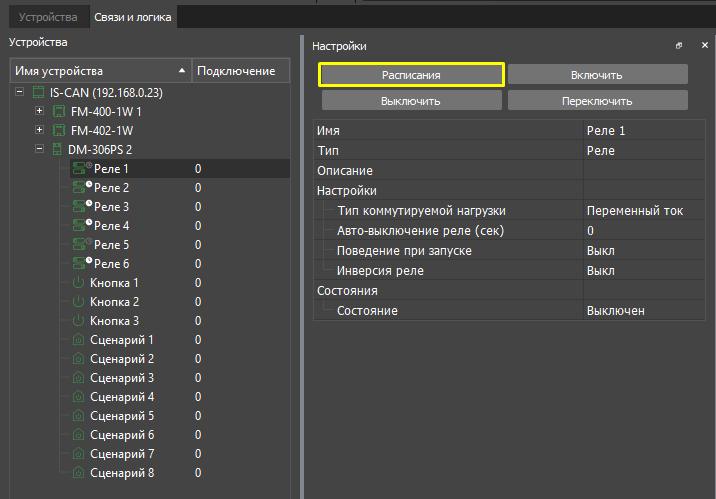Expand the FM-402-1W tree node

coord(40,130)
